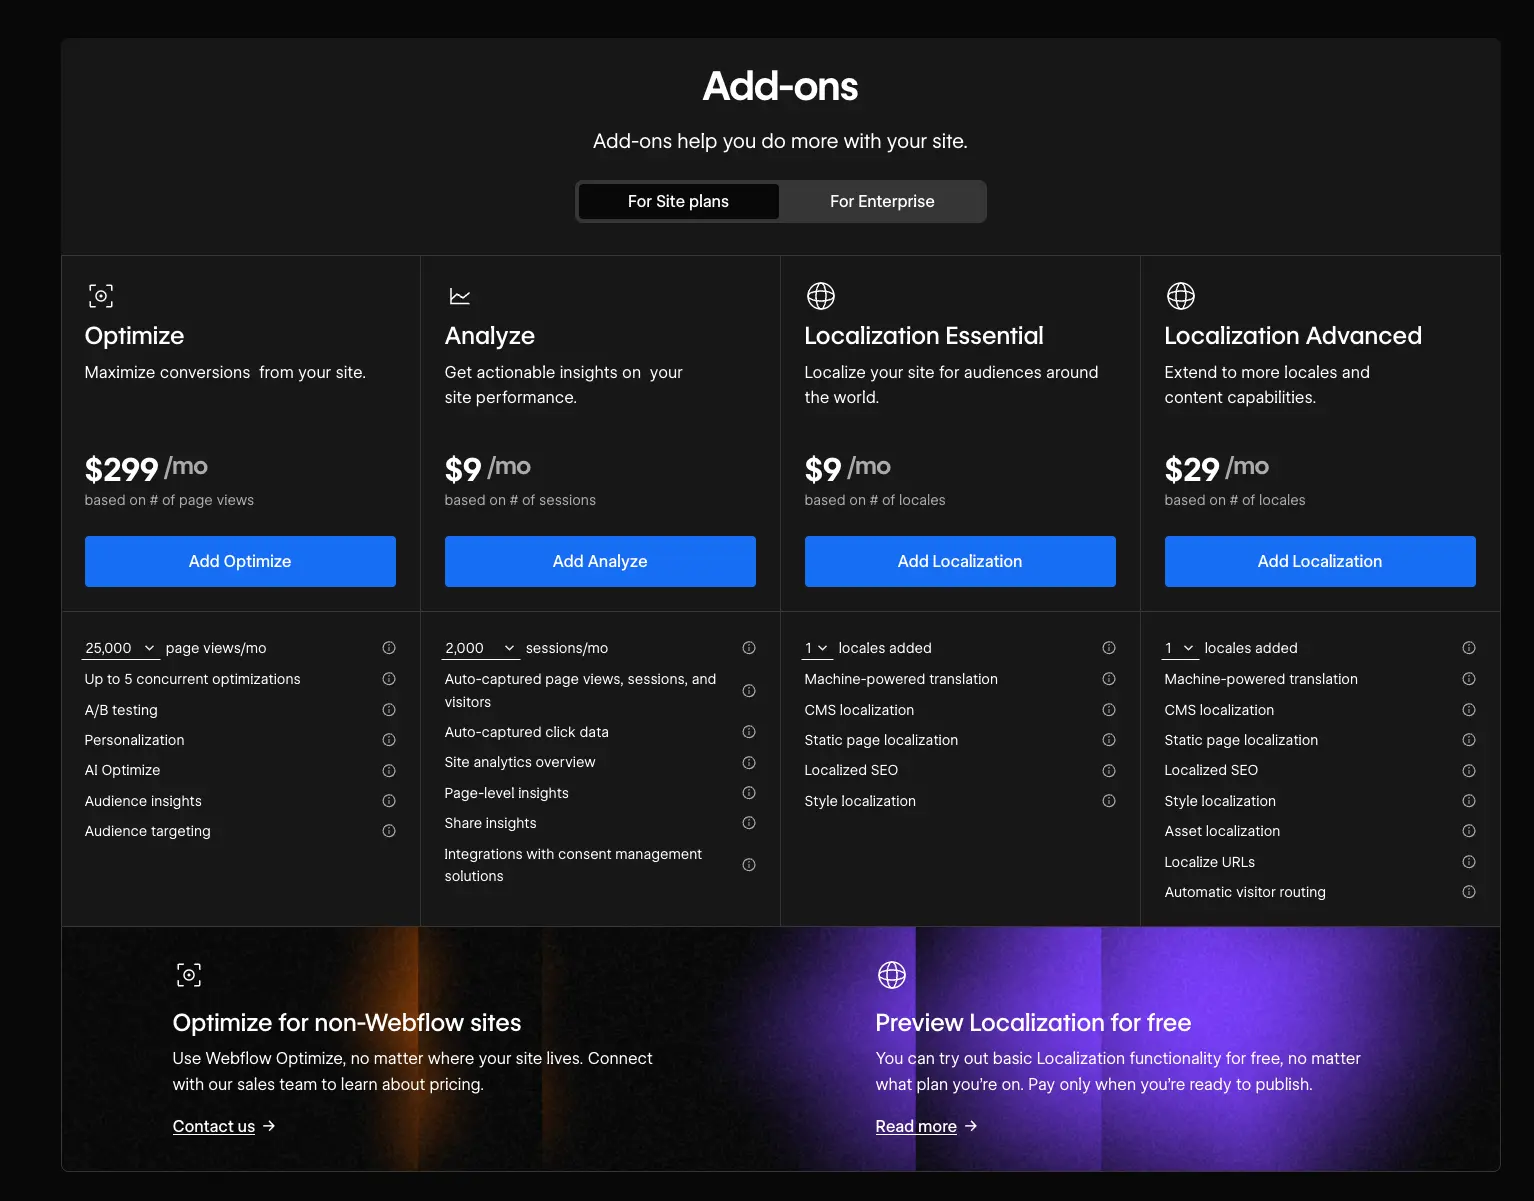1534x1201 pixels.
Task: Click info icon for page views/mo
Action: click(389, 648)
